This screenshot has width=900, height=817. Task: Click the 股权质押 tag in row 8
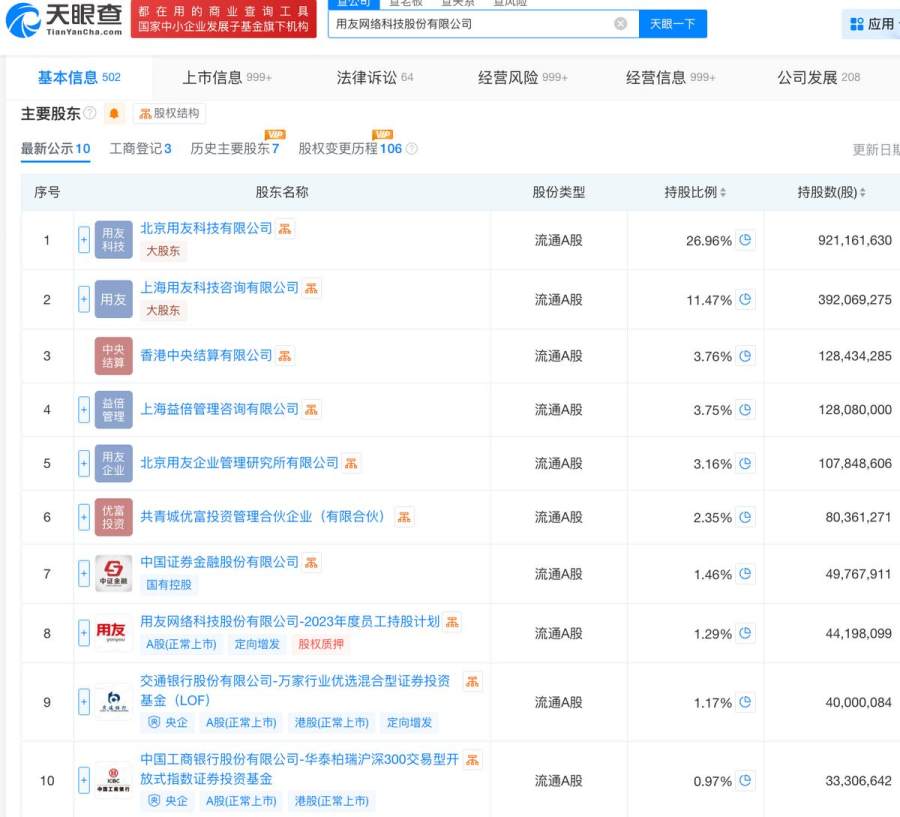[320, 644]
